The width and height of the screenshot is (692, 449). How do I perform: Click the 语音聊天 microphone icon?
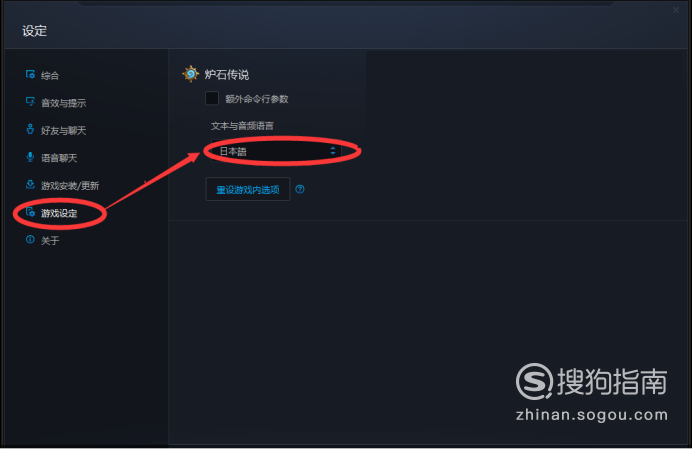30,157
